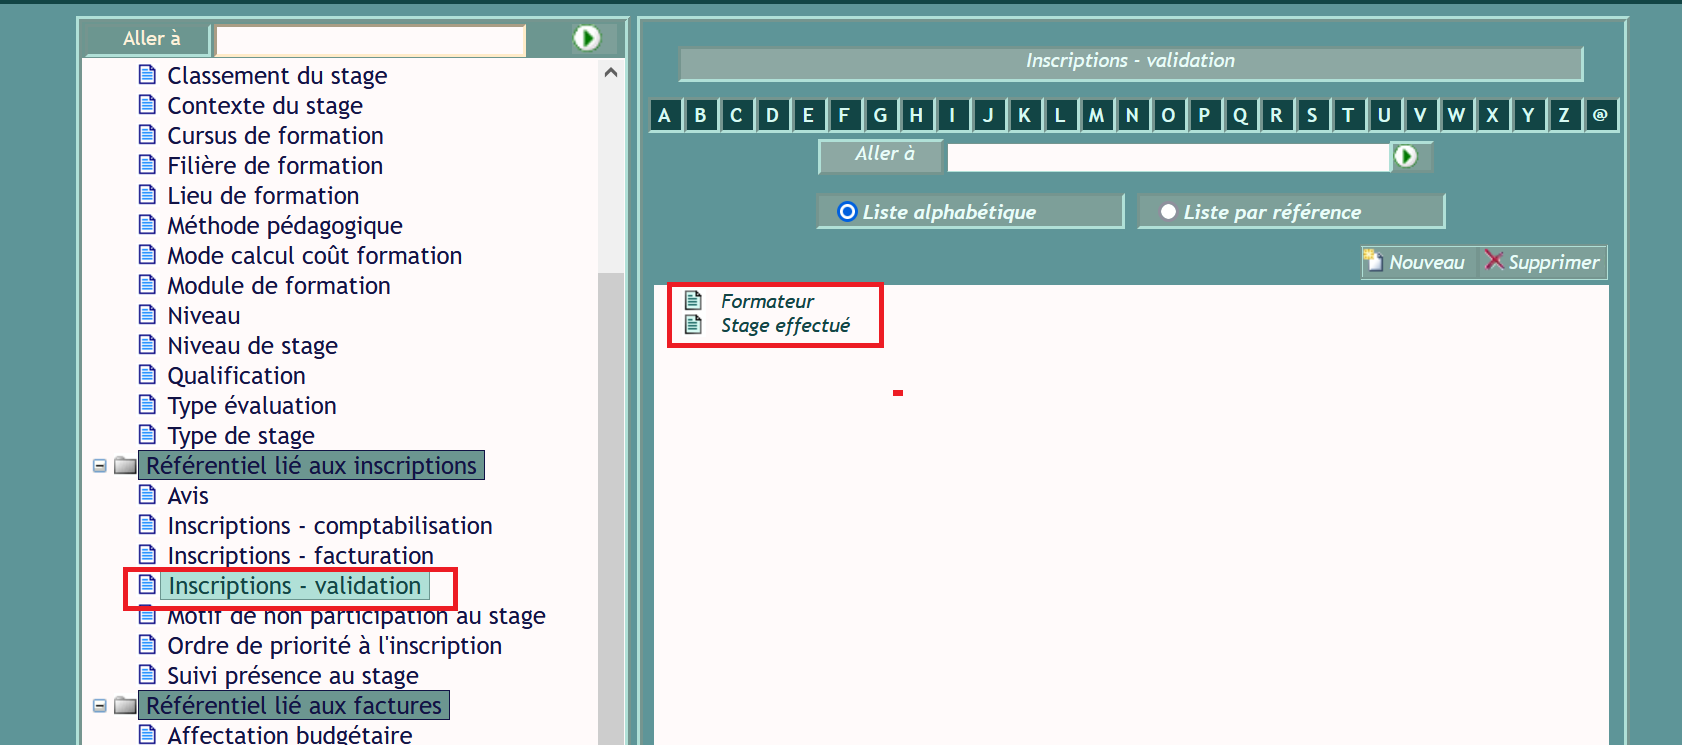Click the Nouveau document icon

(1373, 261)
